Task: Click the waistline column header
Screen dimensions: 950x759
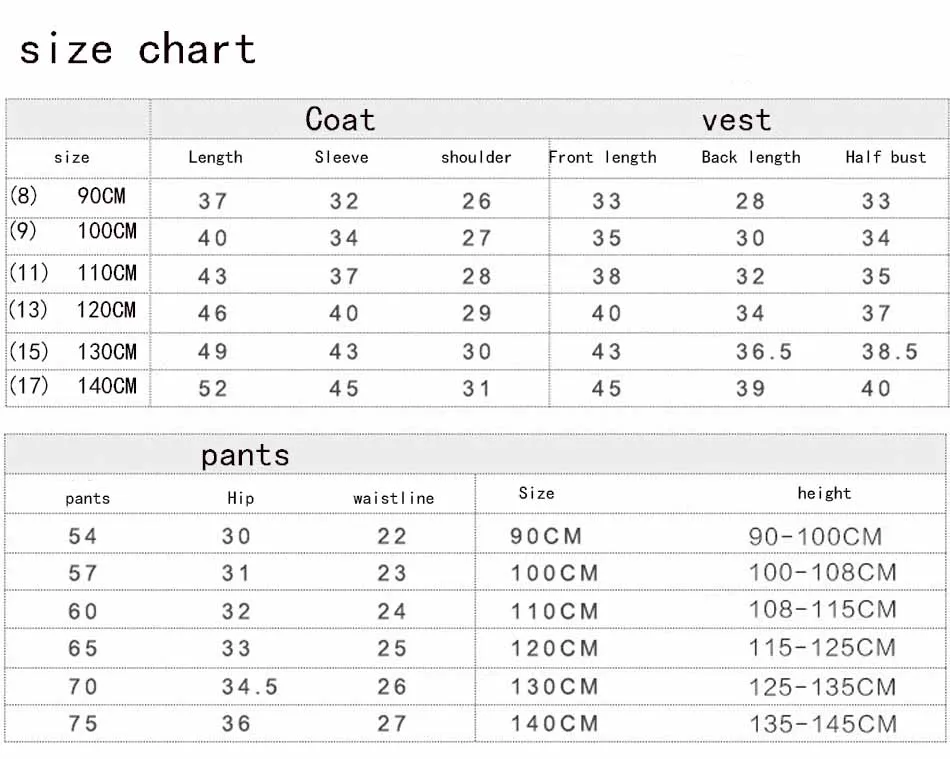Action: 393,498
